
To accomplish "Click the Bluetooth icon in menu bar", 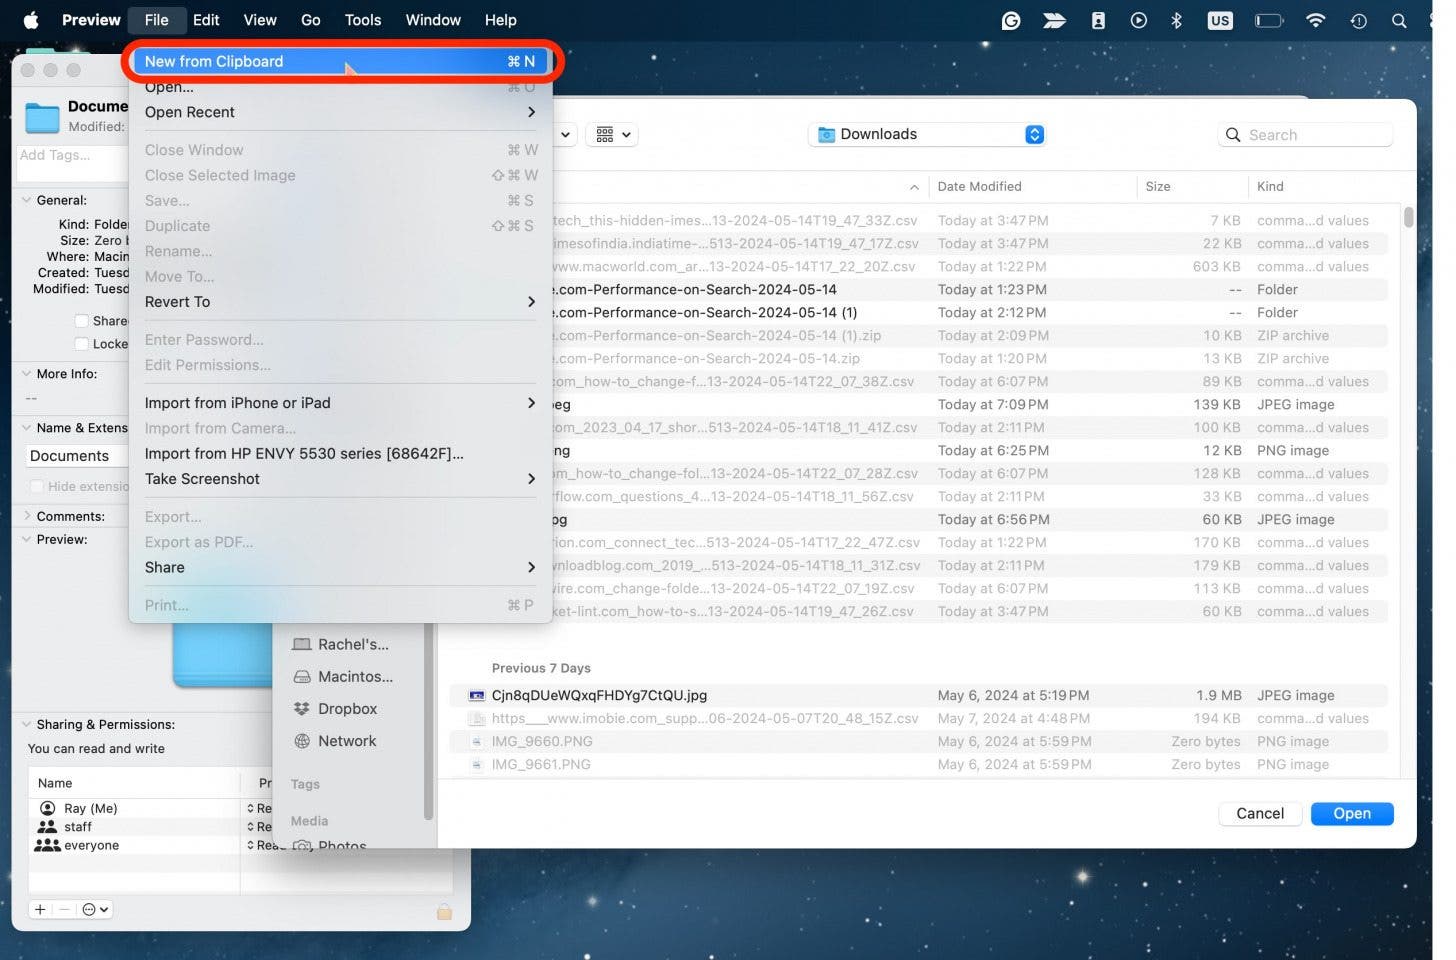I will (1176, 20).
